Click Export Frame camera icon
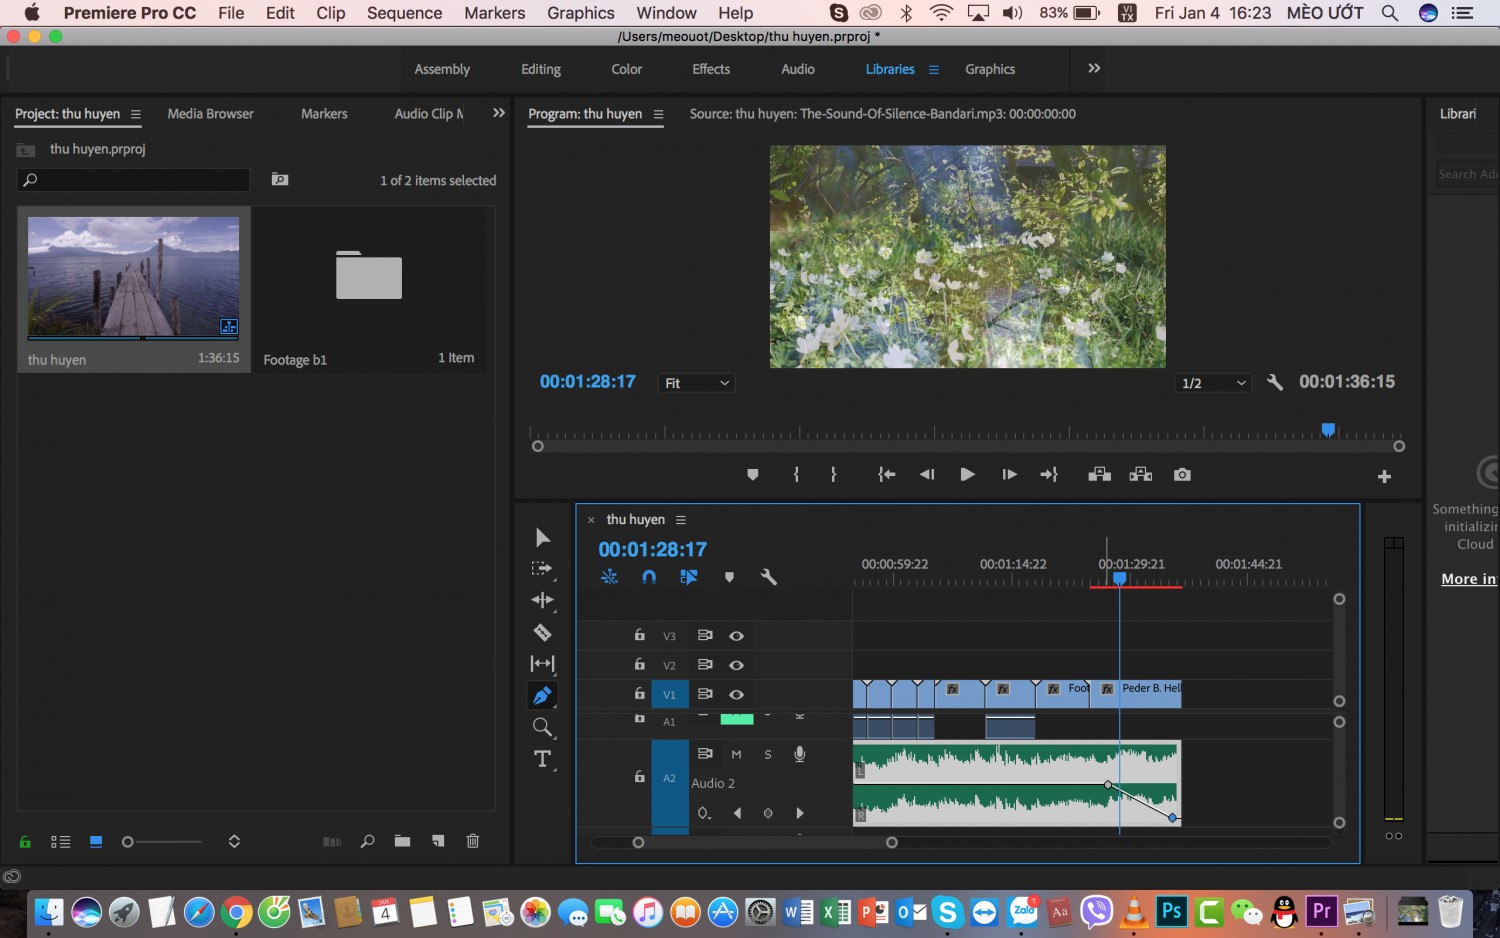This screenshot has width=1500, height=938. [x=1182, y=474]
